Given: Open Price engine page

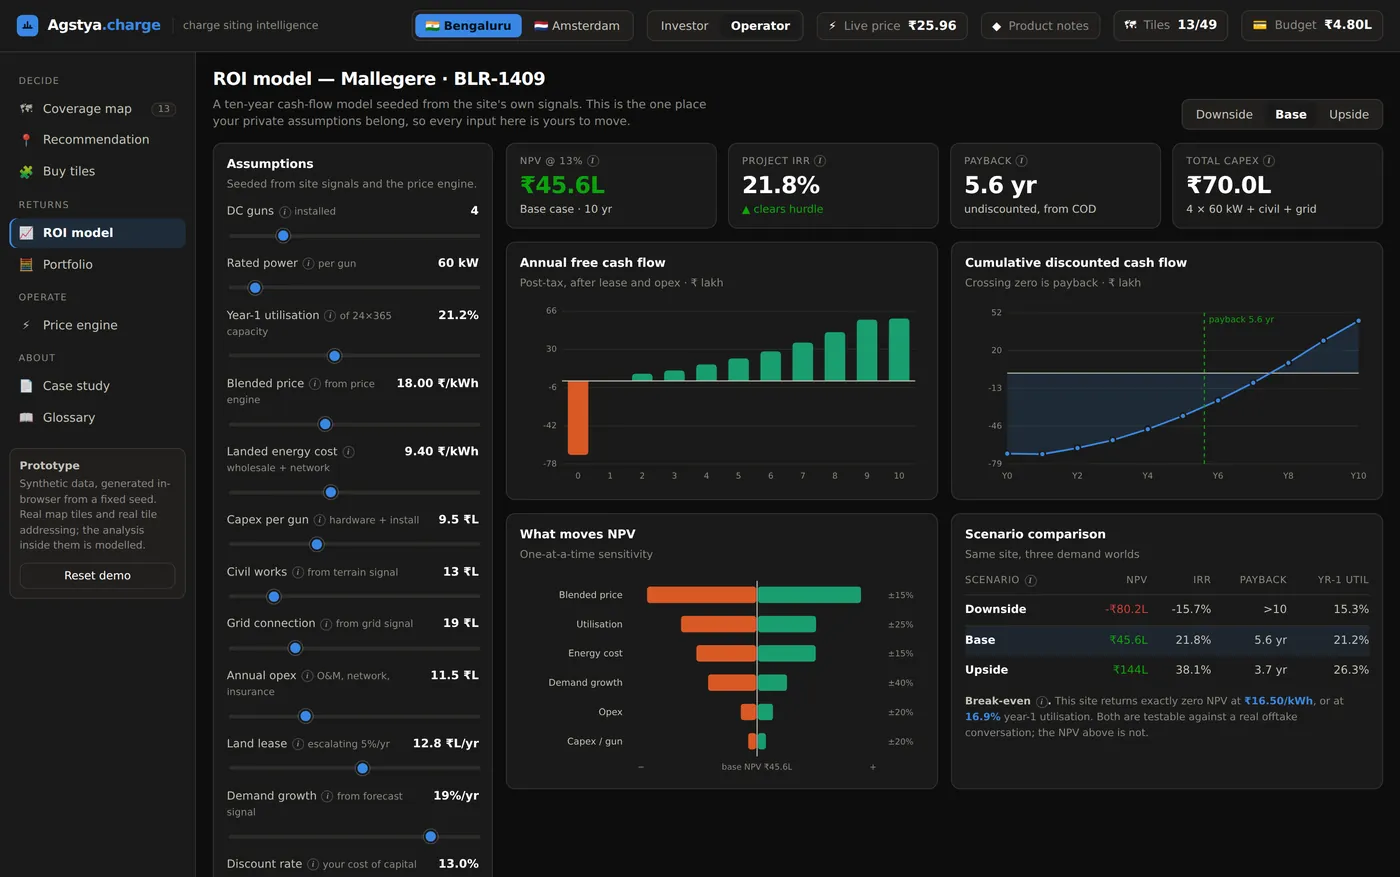Looking at the screenshot, I should 98,325.
